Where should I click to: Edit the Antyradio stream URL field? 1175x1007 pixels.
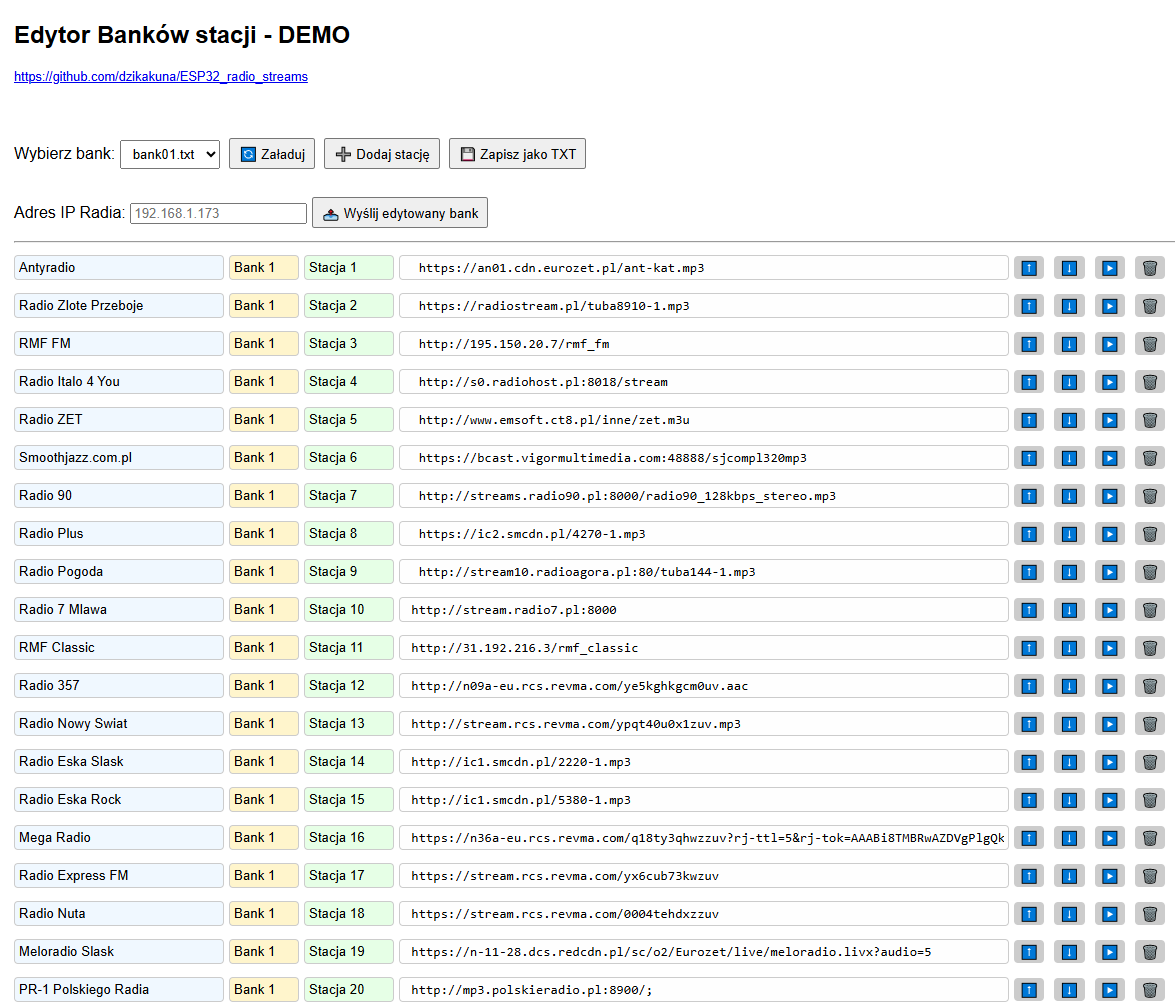(704, 267)
